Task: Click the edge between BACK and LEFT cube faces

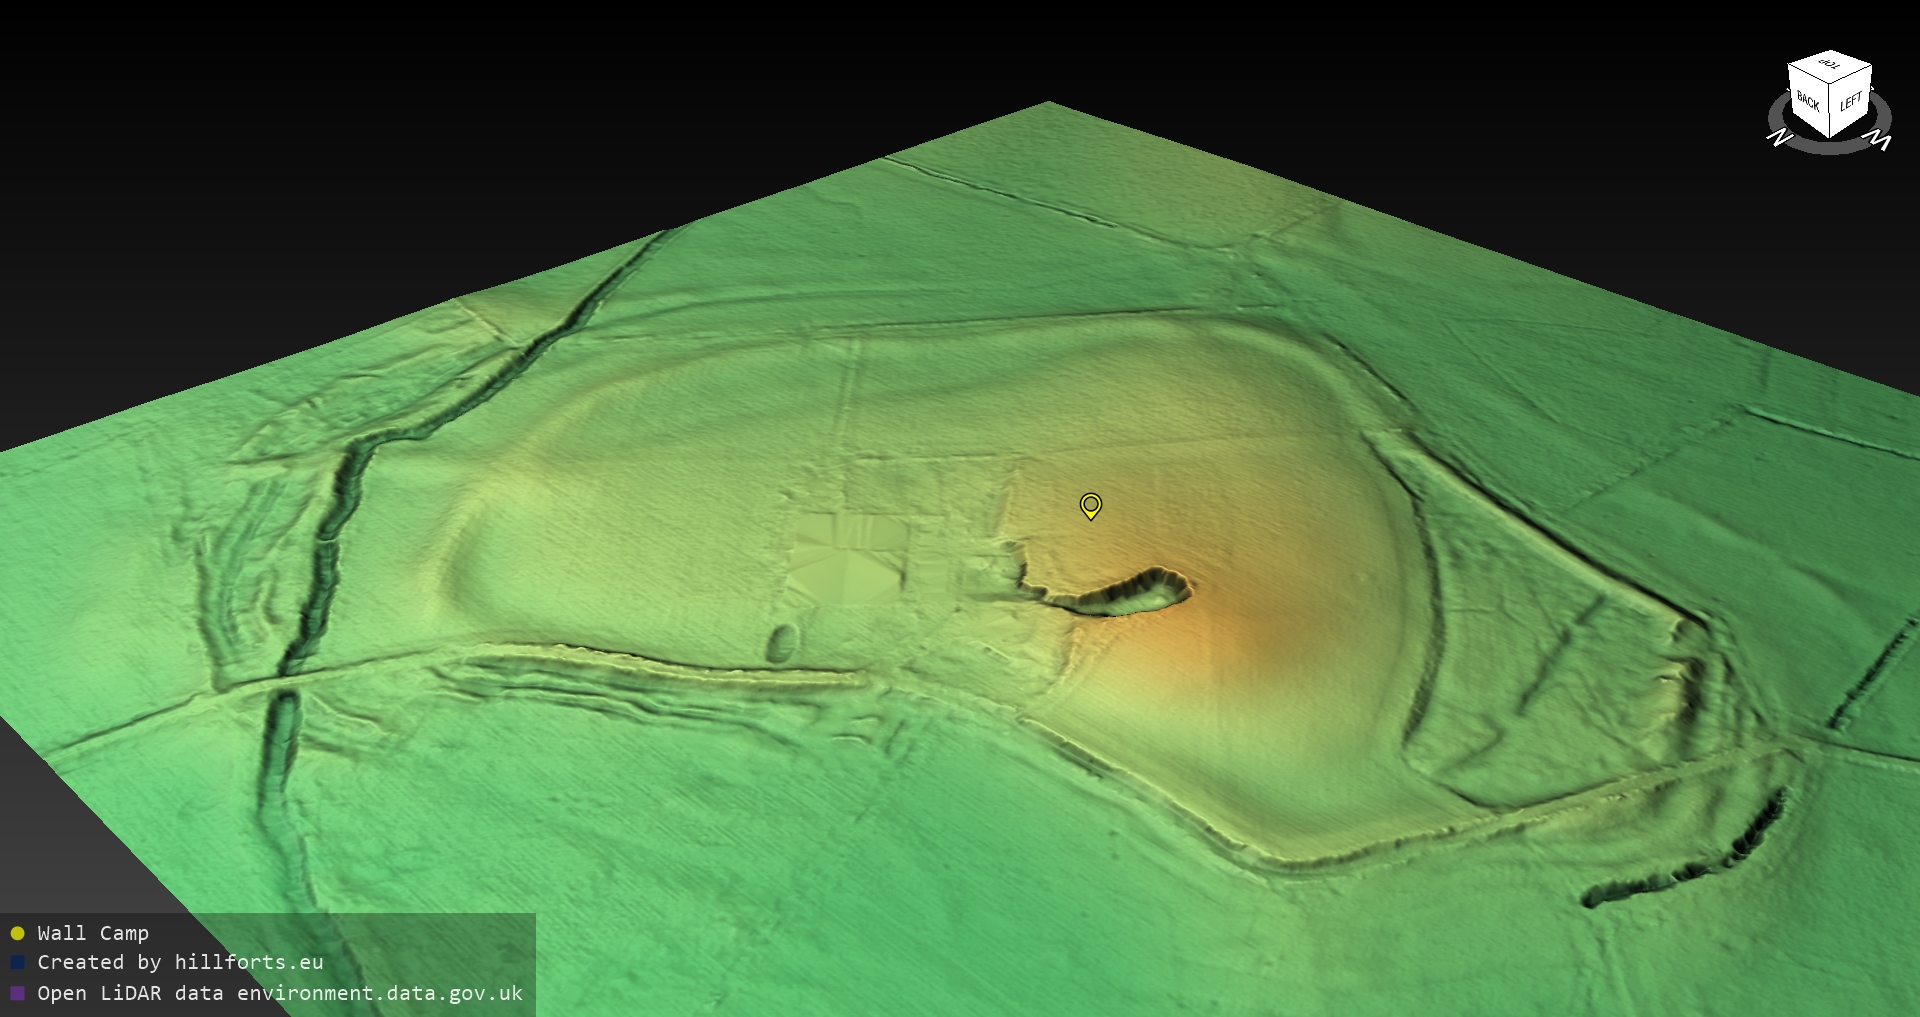Action: pos(1830,112)
